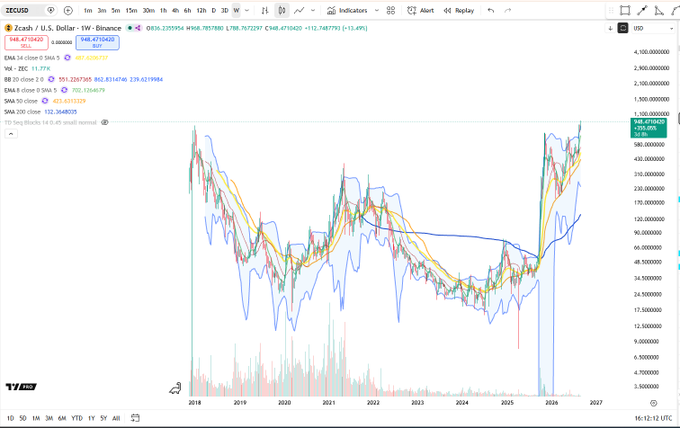This screenshot has width=680, height=428.
Task: Open the indicator templates grid icon
Action: 391,10
